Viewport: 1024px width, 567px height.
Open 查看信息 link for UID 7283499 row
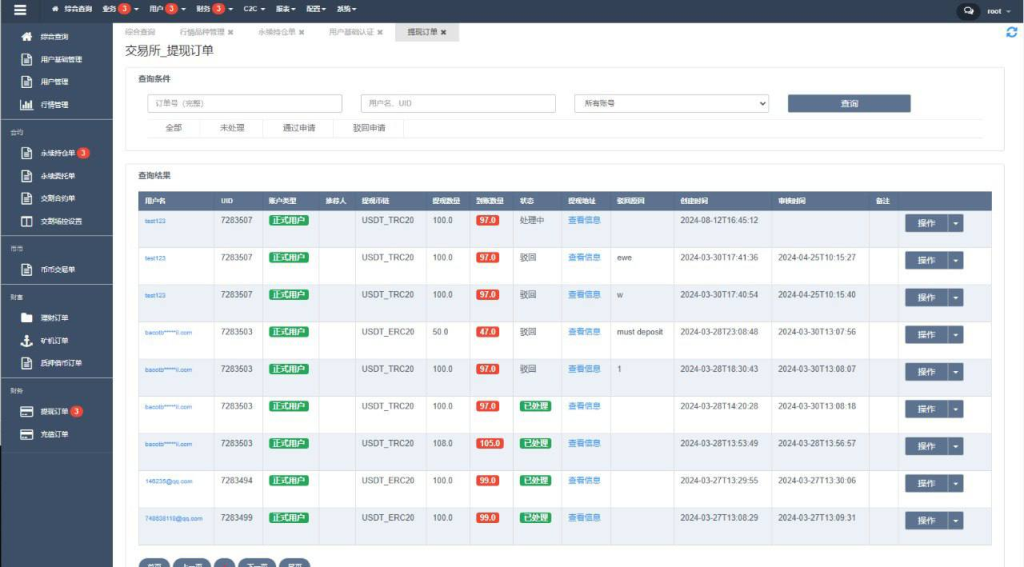[584, 517]
